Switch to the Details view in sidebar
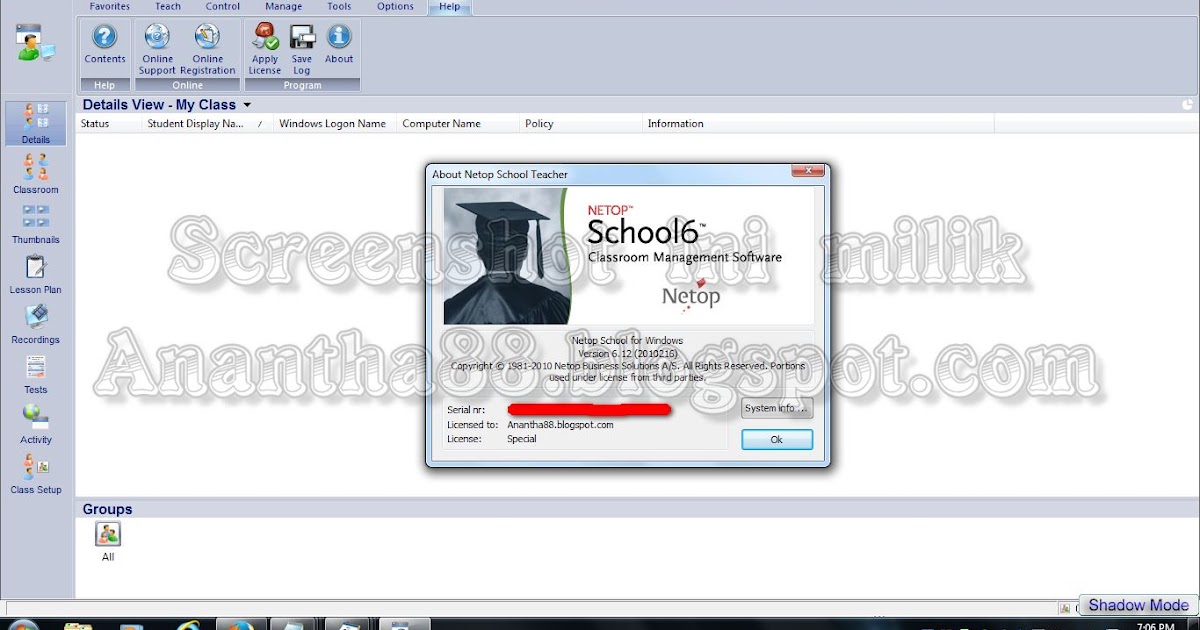 36,124
